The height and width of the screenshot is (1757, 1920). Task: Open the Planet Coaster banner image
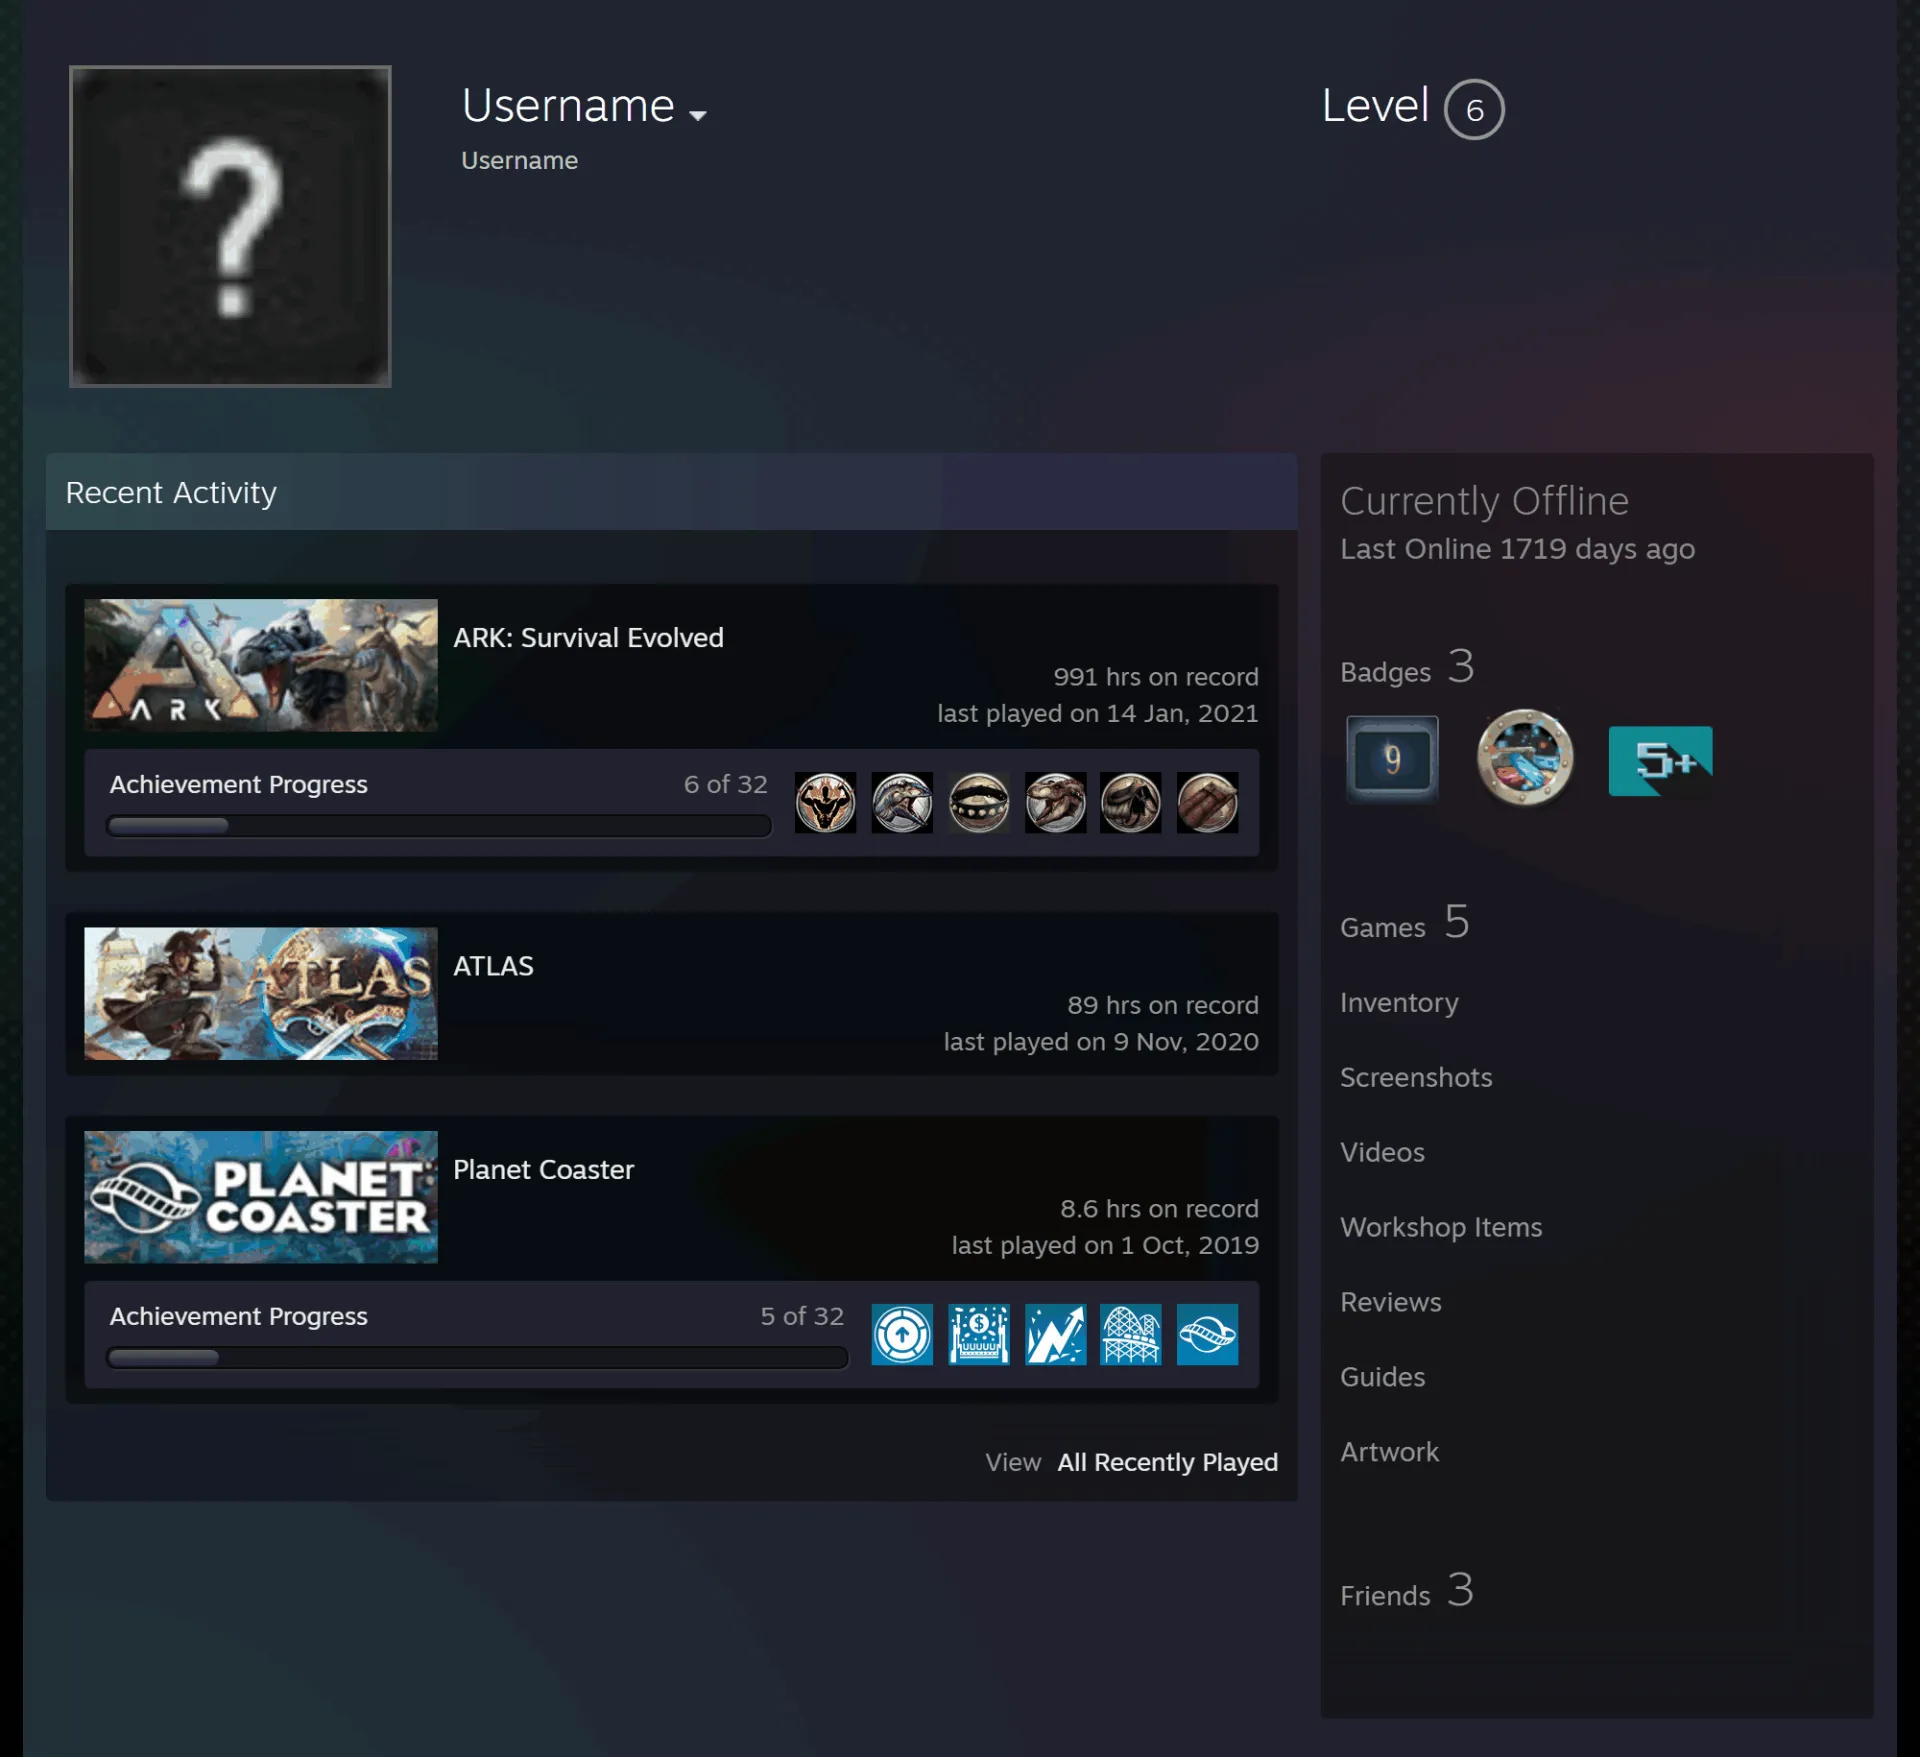(x=261, y=1197)
